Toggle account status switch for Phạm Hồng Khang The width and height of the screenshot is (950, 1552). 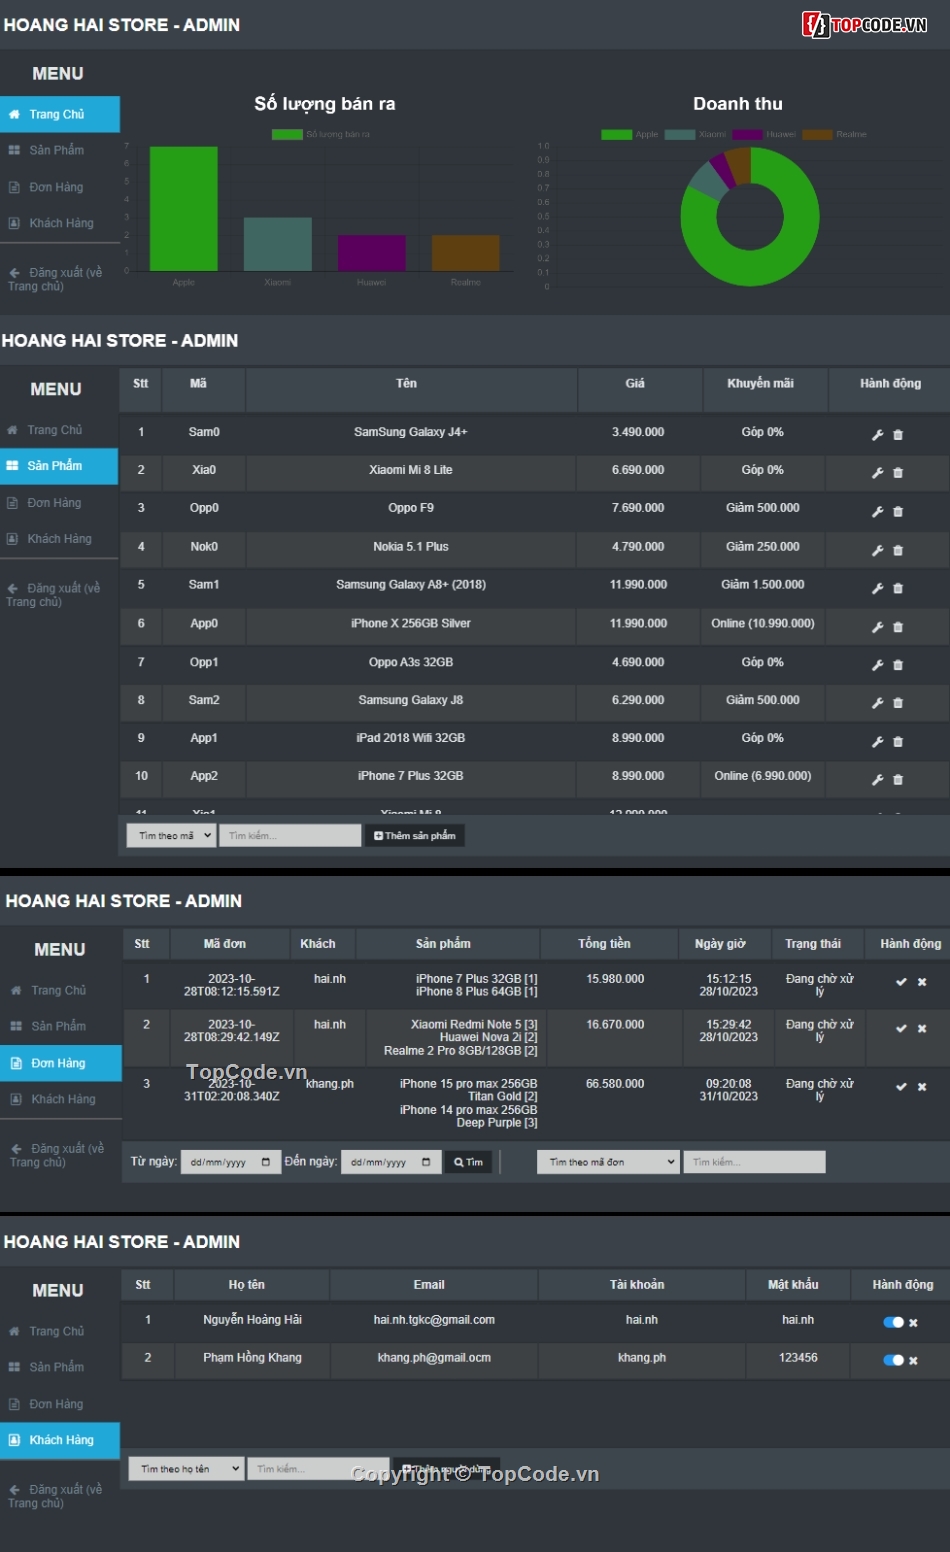point(892,1360)
